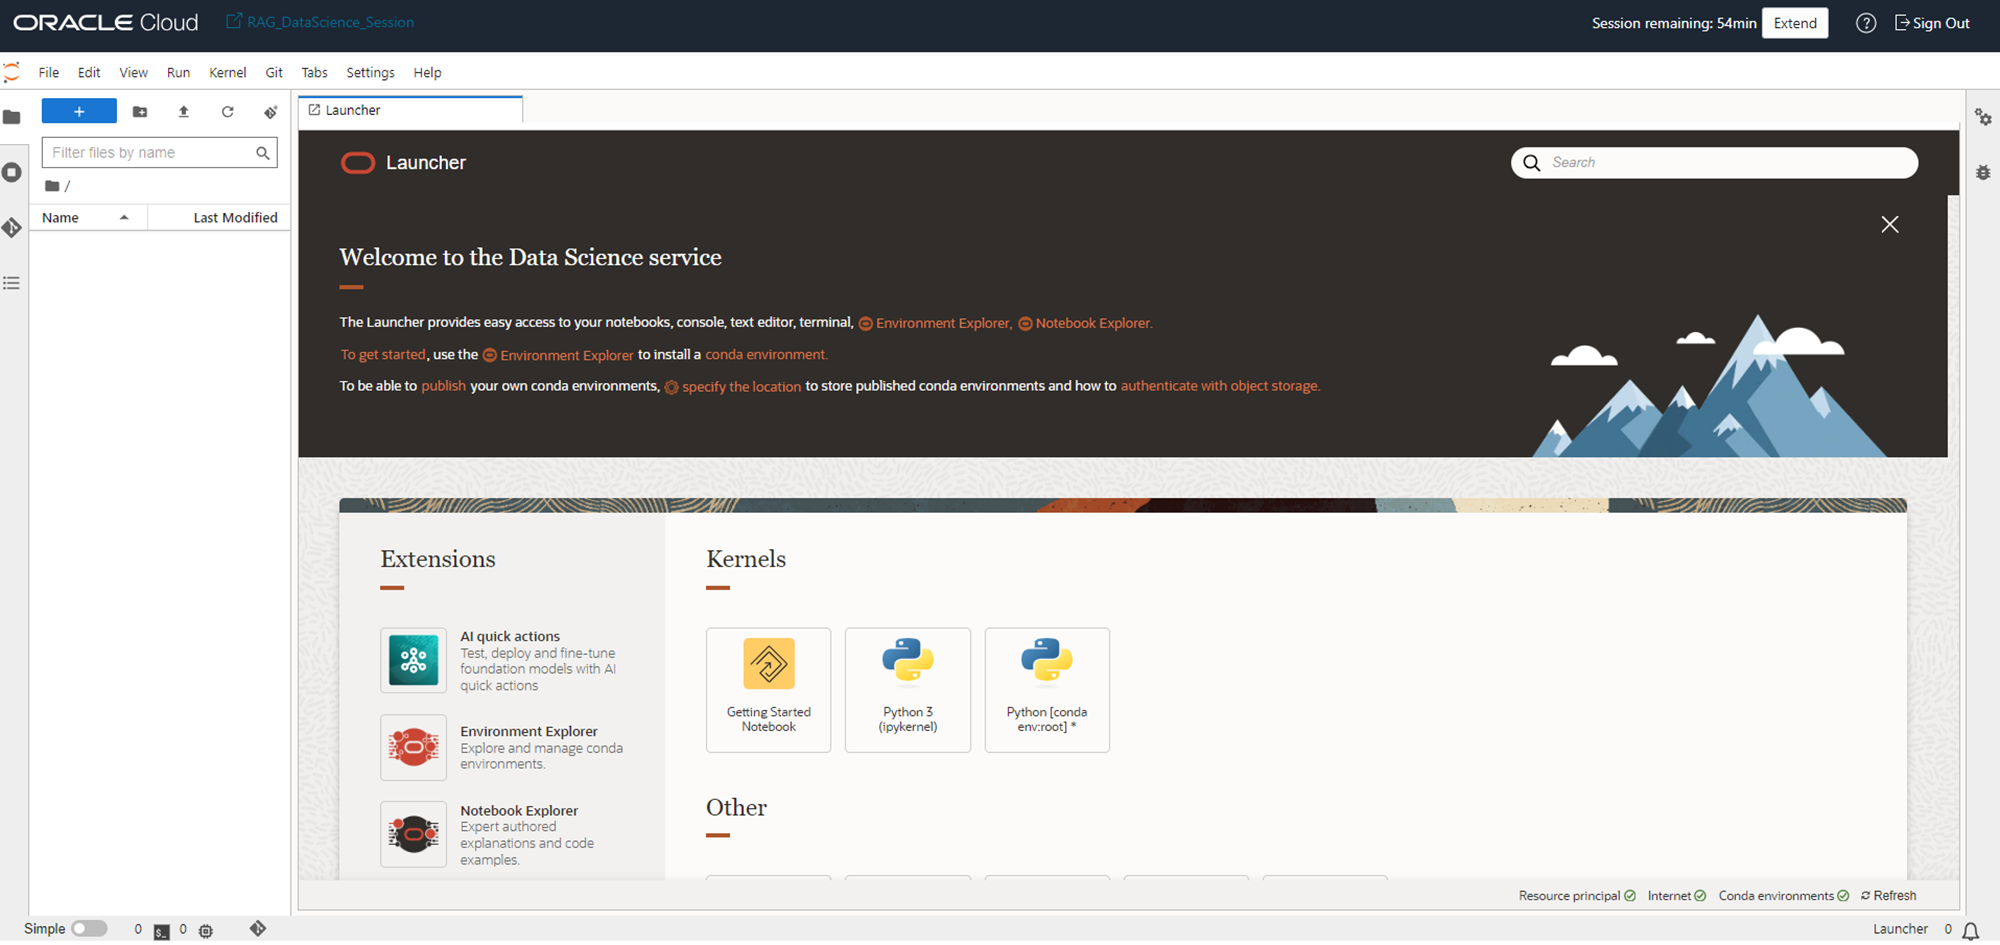
Task: Click the 'publish' link
Action: point(443,385)
